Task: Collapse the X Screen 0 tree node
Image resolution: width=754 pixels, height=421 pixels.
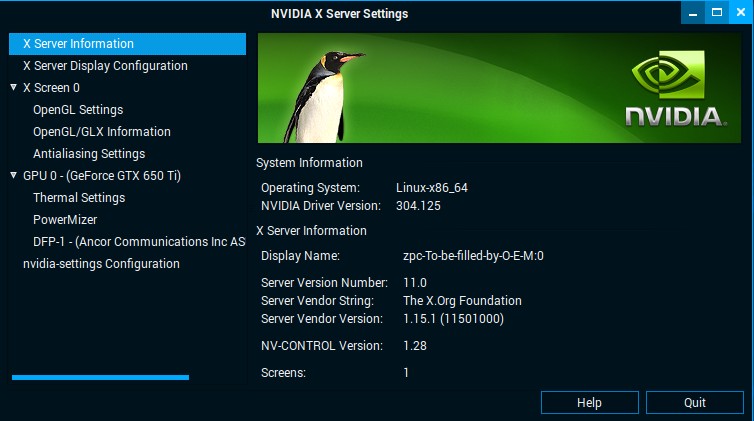Action: tap(13, 88)
